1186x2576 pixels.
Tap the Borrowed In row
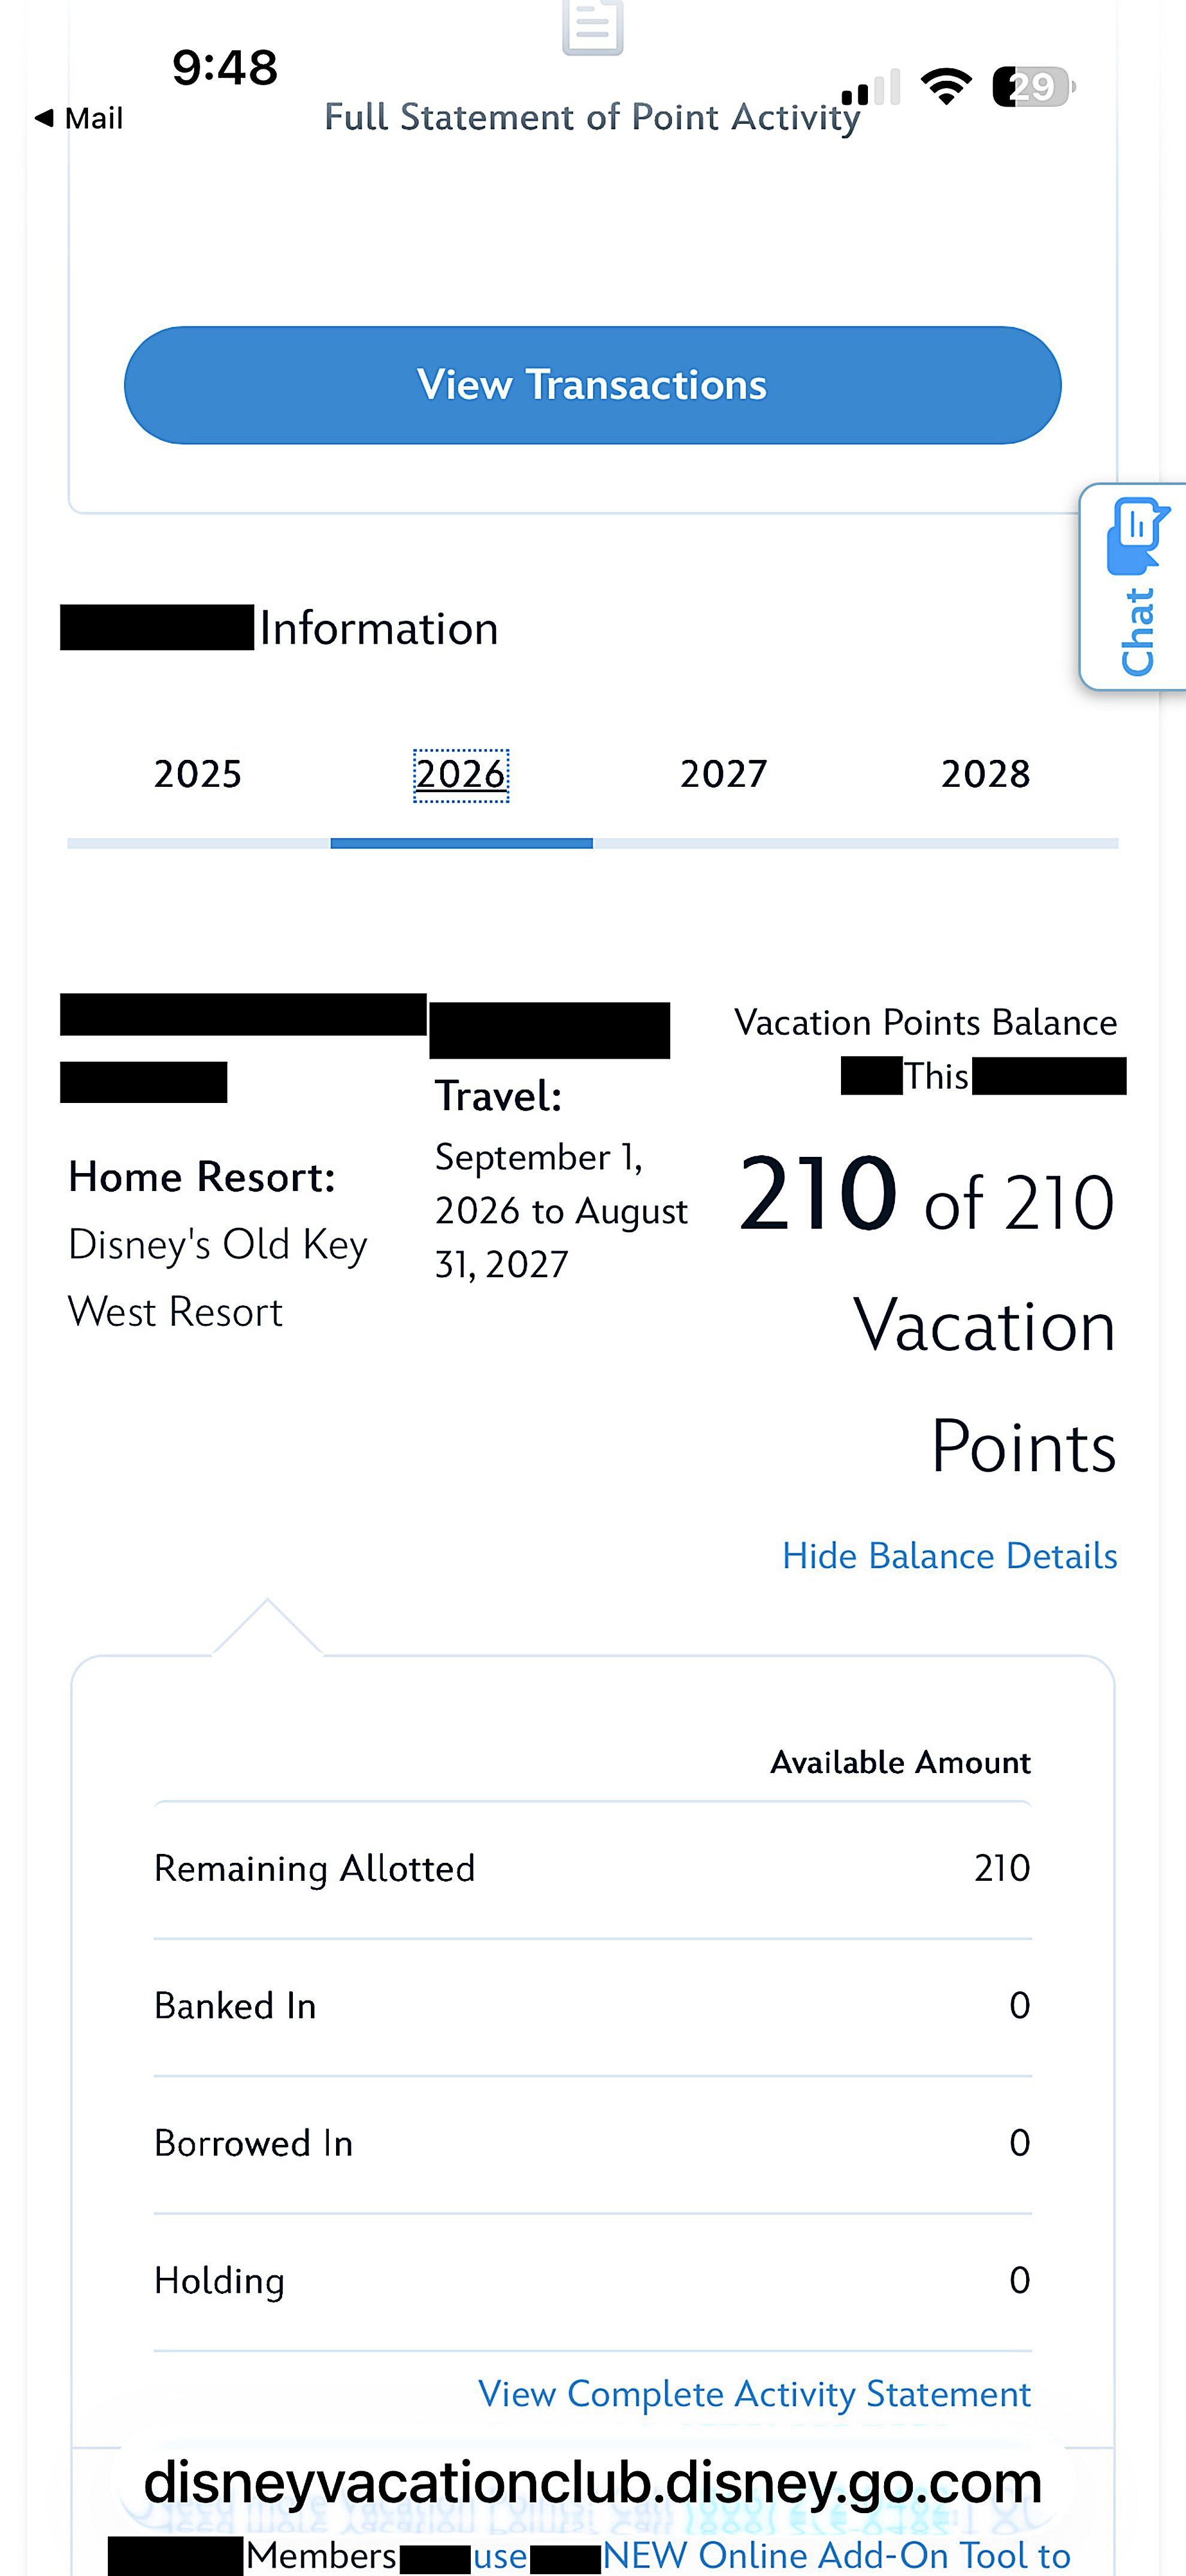[x=592, y=2143]
